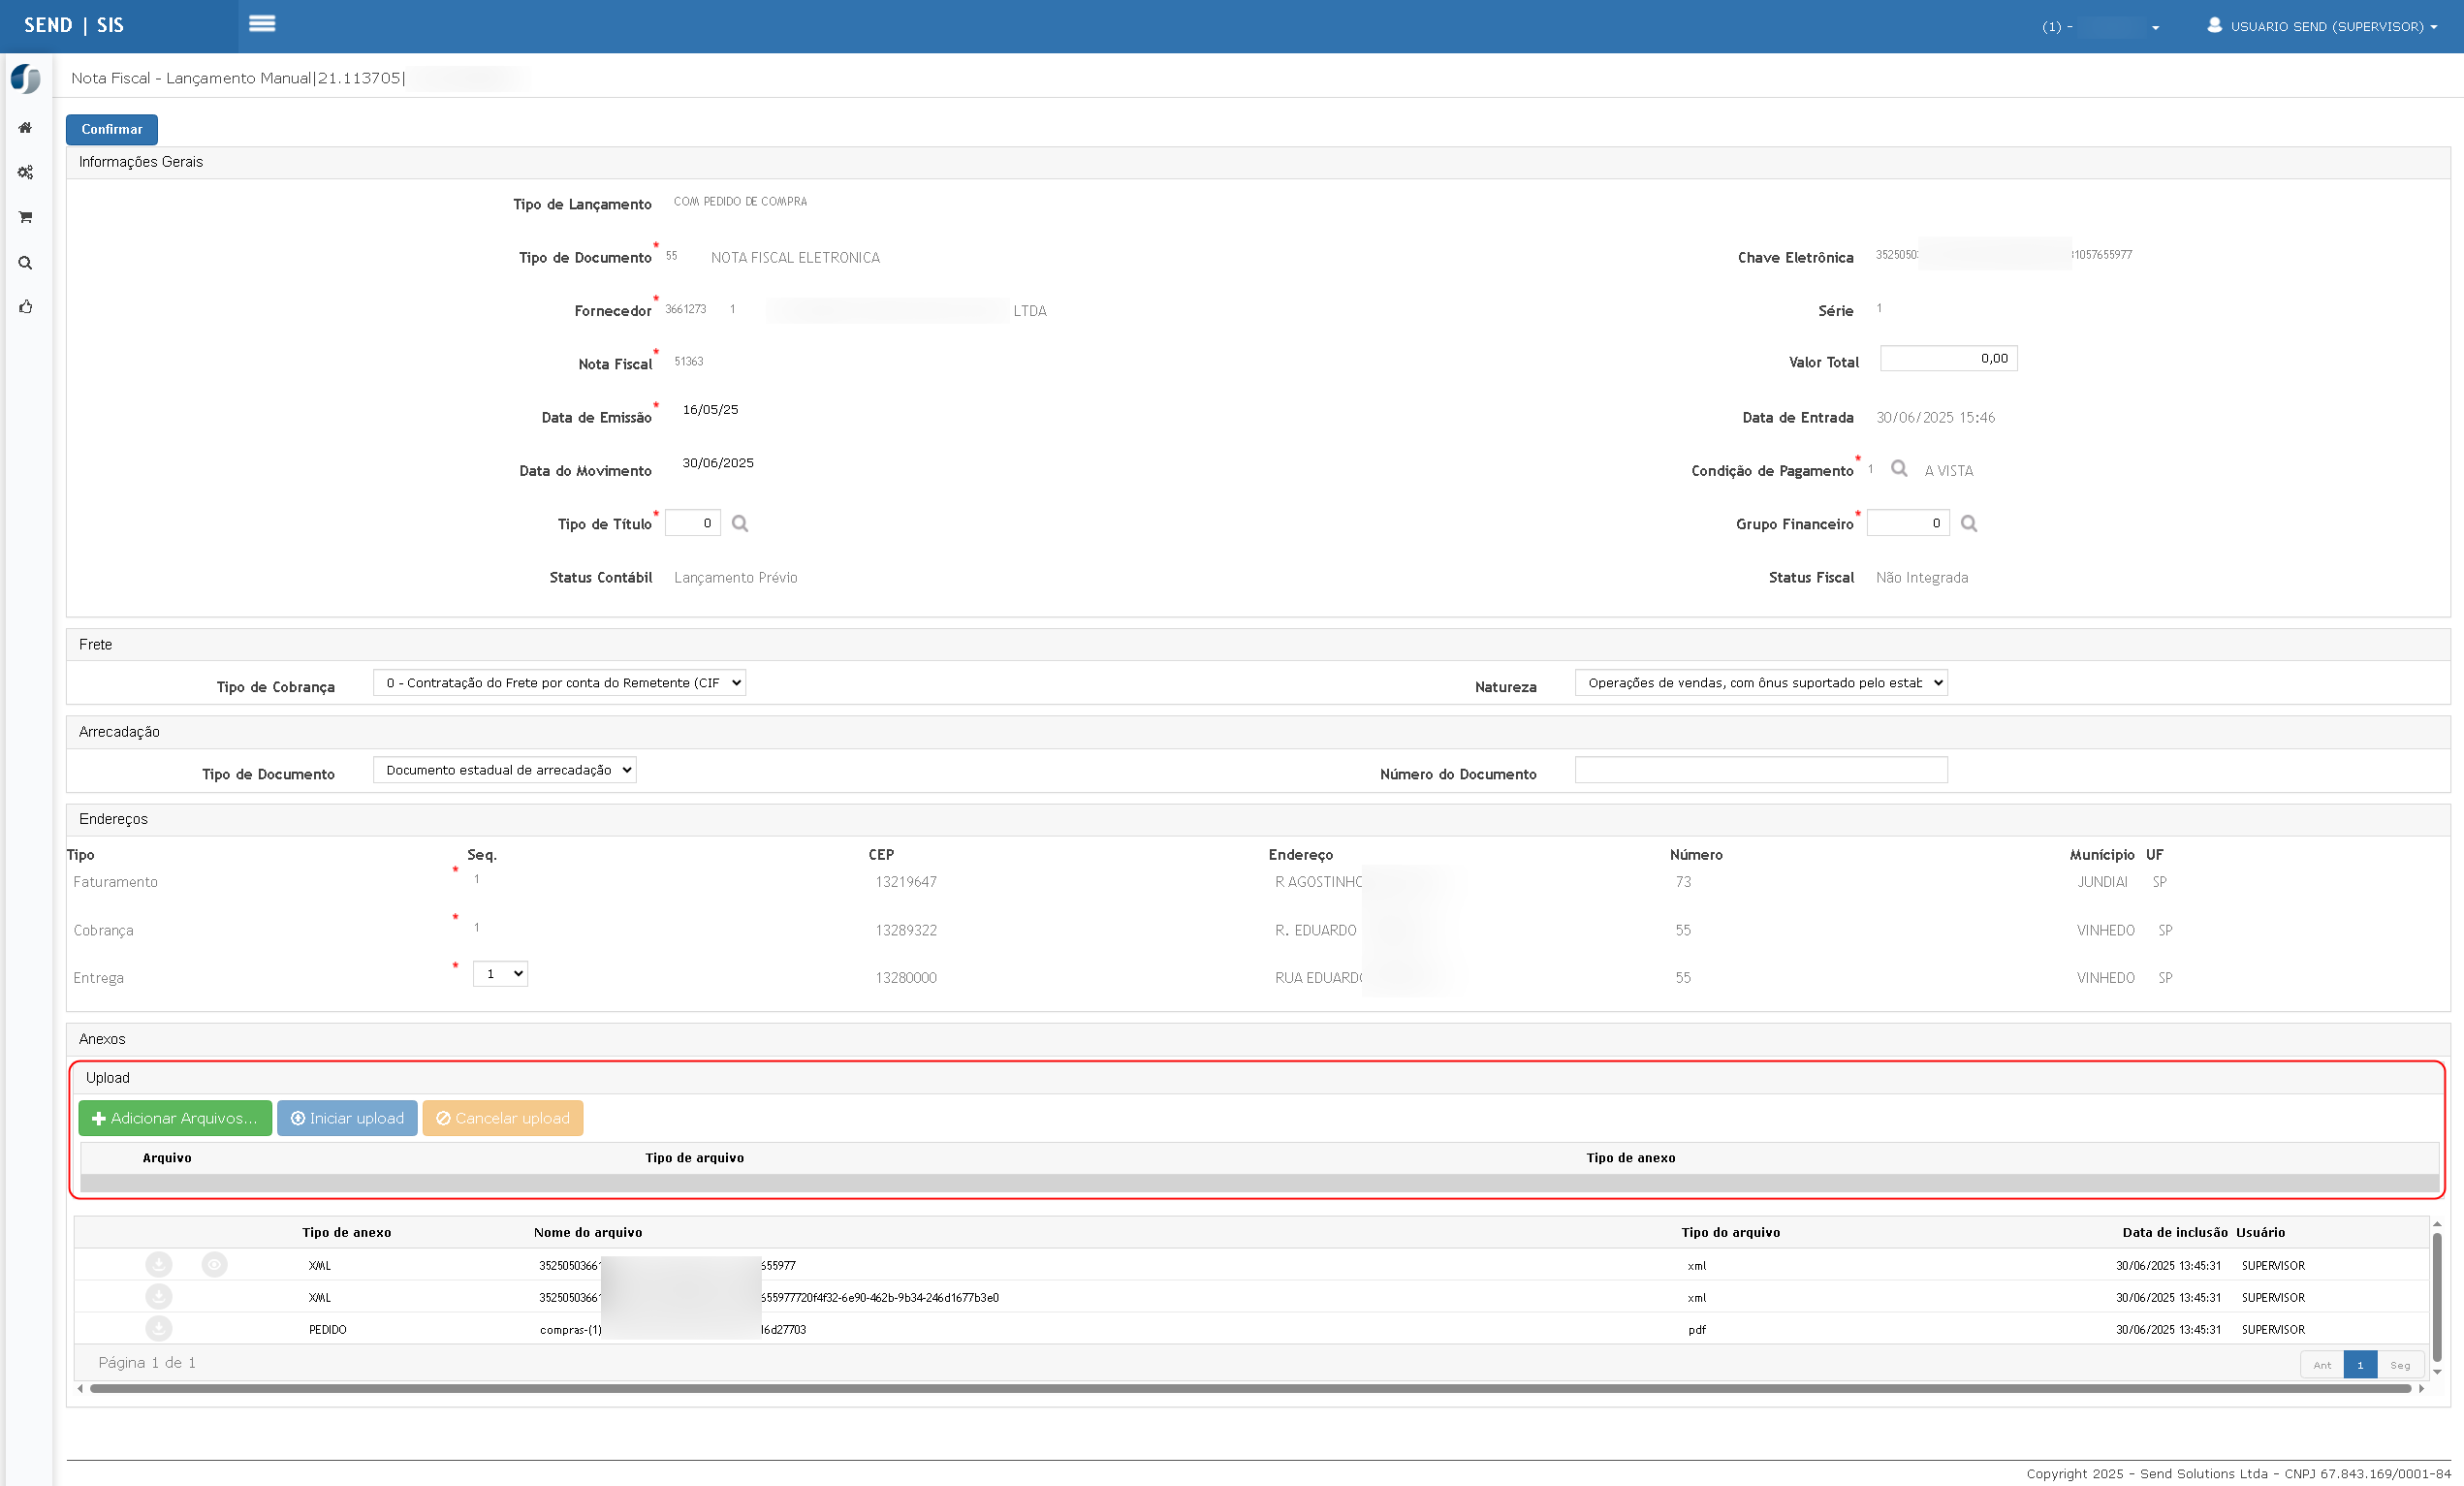Toggle the hamburger menu in the header

coord(262,24)
